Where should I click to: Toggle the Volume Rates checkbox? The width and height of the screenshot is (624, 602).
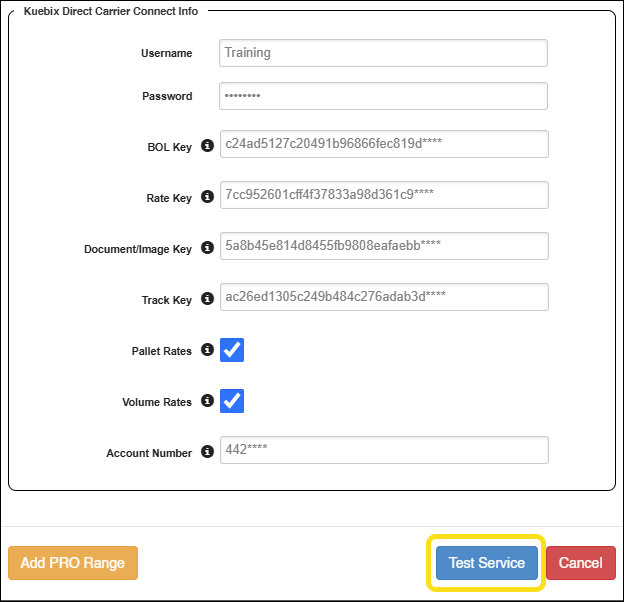(x=232, y=401)
